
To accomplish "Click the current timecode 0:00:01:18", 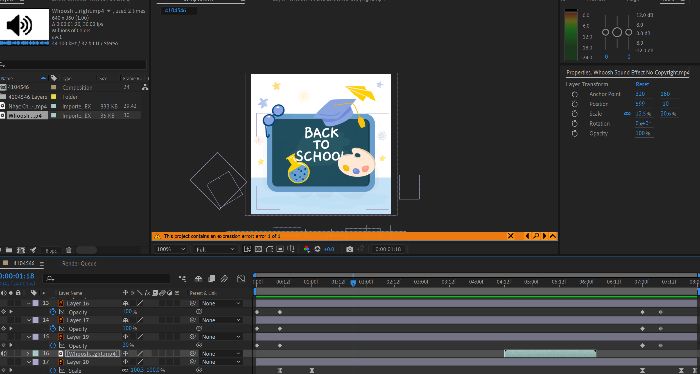I will 17,276.
